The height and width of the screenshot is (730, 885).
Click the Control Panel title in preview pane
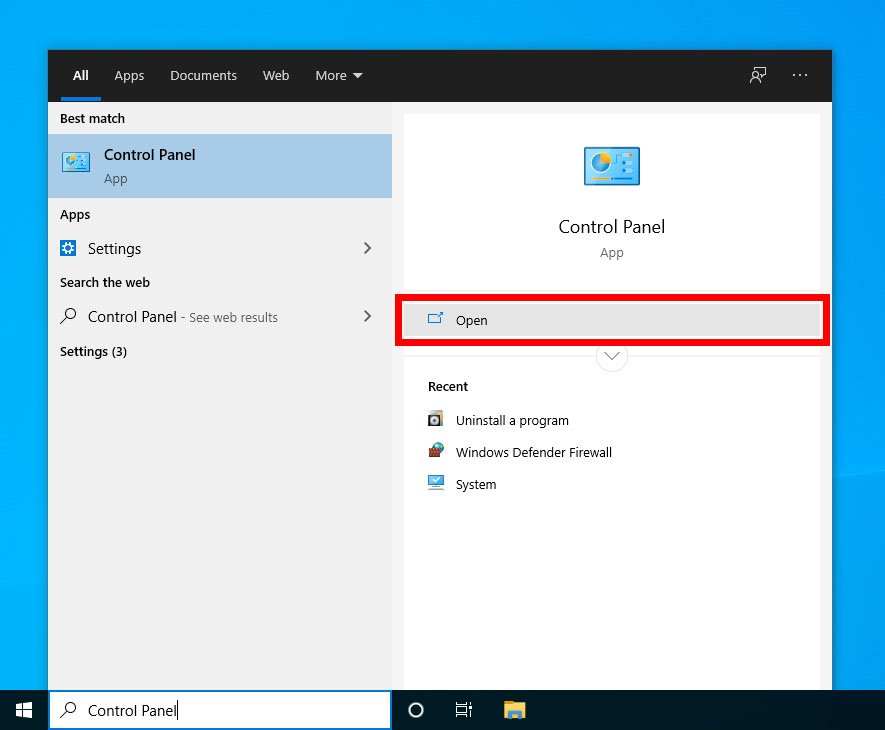coord(612,227)
